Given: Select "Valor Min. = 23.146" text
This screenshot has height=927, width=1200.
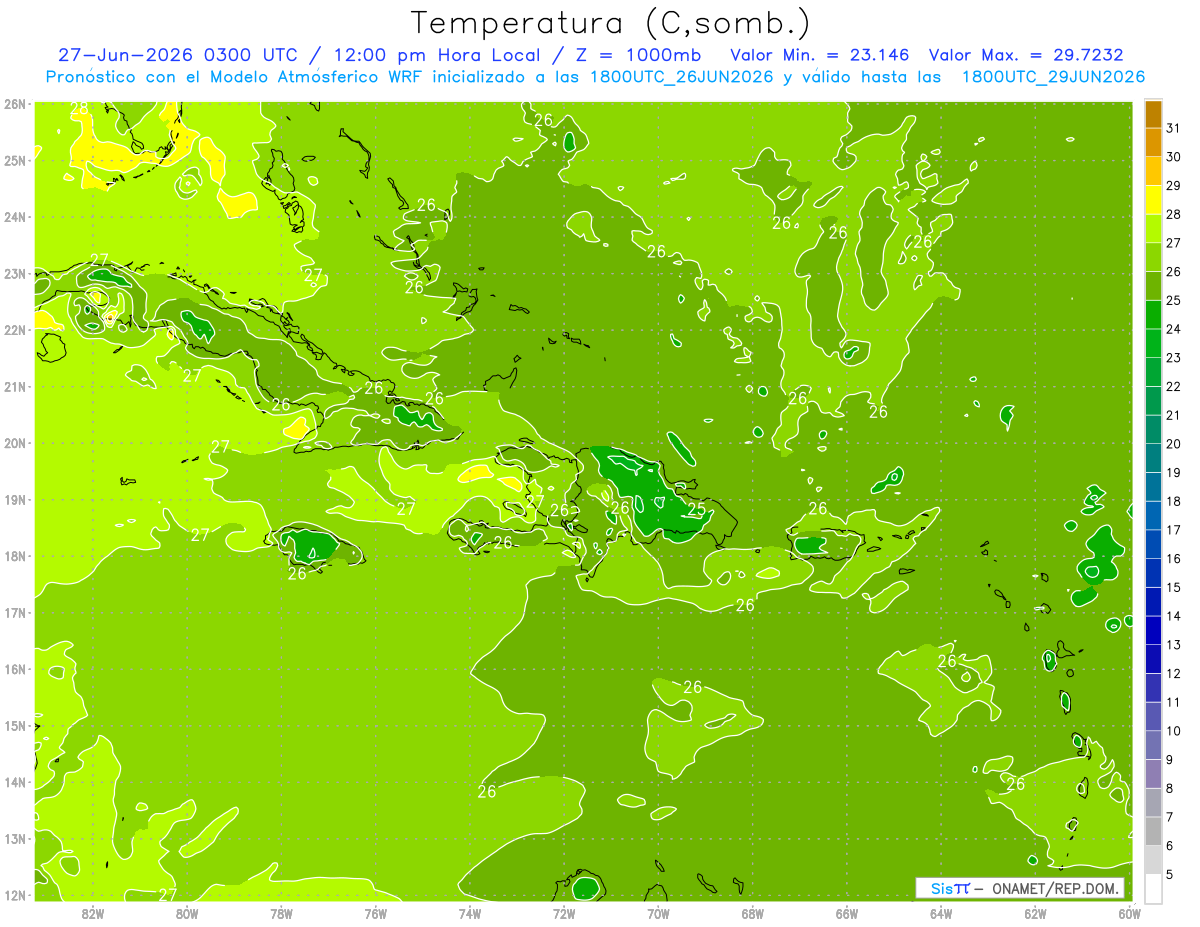Looking at the screenshot, I should click(820, 55).
